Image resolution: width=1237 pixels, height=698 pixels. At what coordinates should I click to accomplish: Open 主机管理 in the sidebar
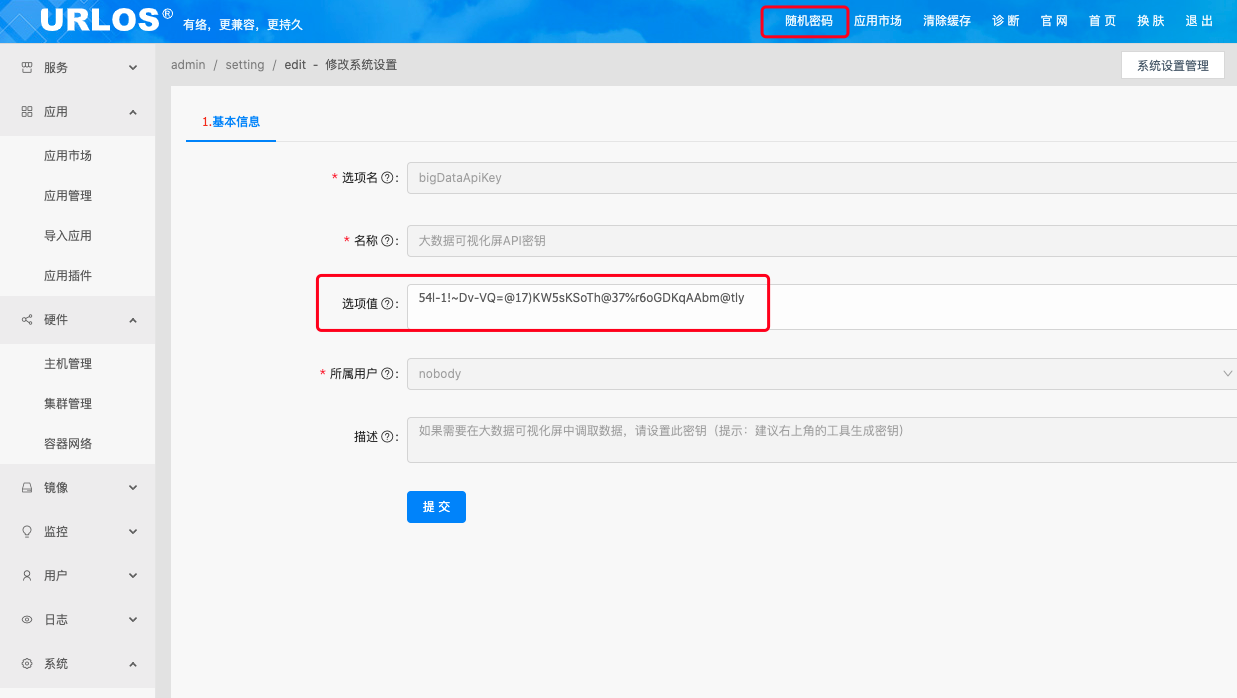coord(68,364)
